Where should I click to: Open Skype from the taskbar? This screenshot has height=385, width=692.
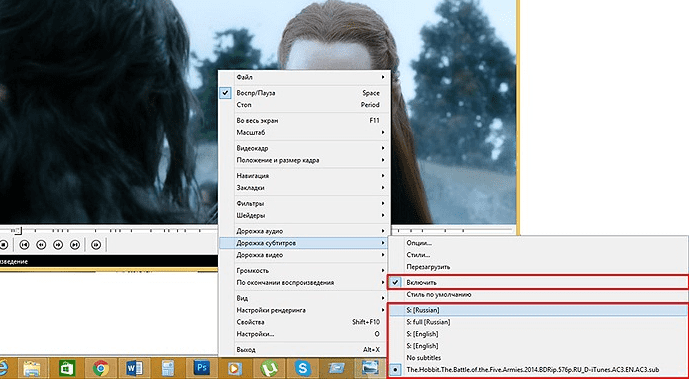click(303, 368)
